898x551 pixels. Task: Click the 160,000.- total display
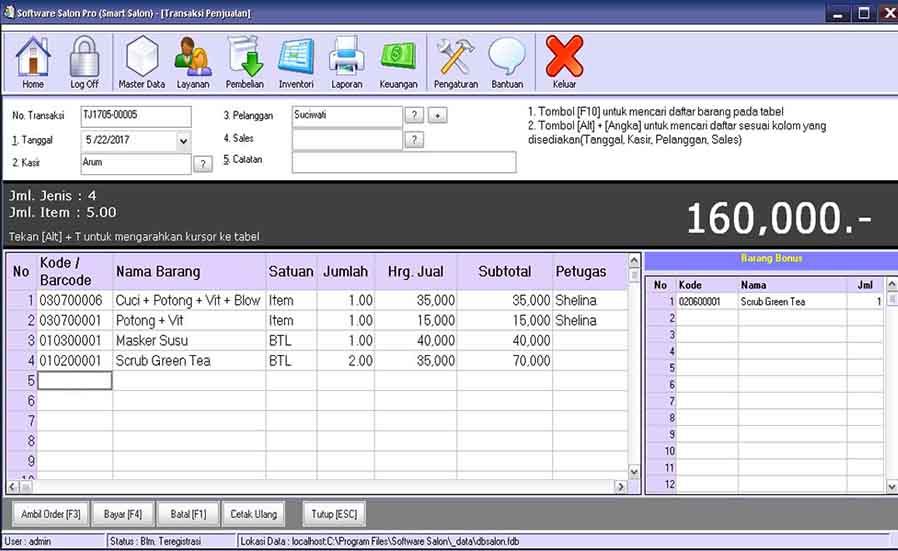(779, 219)
